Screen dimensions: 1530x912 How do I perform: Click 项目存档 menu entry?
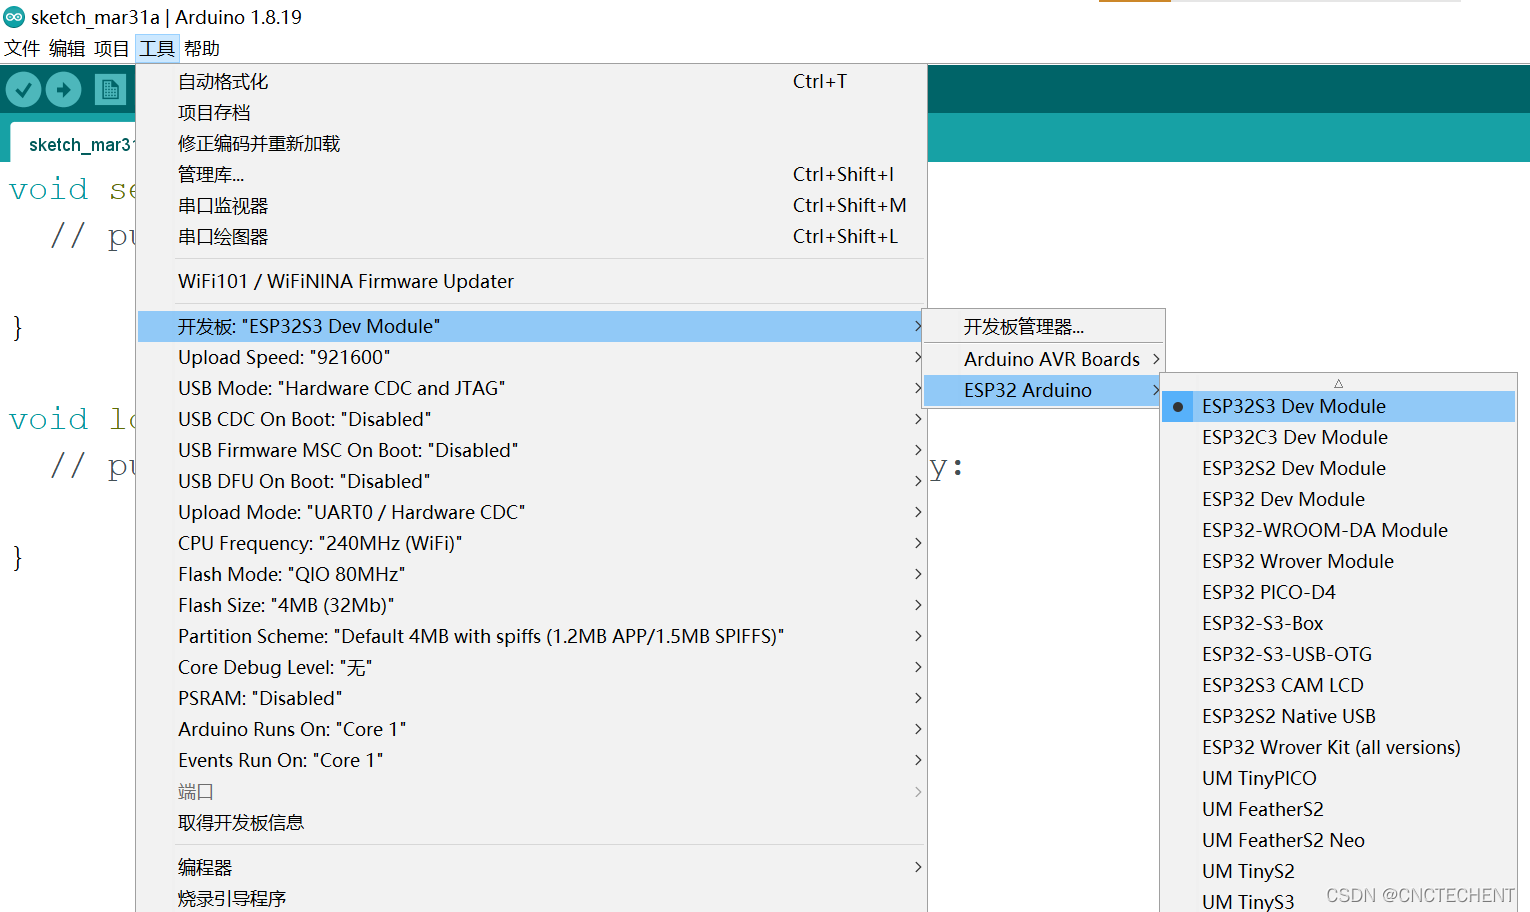(x=531, y=113)
